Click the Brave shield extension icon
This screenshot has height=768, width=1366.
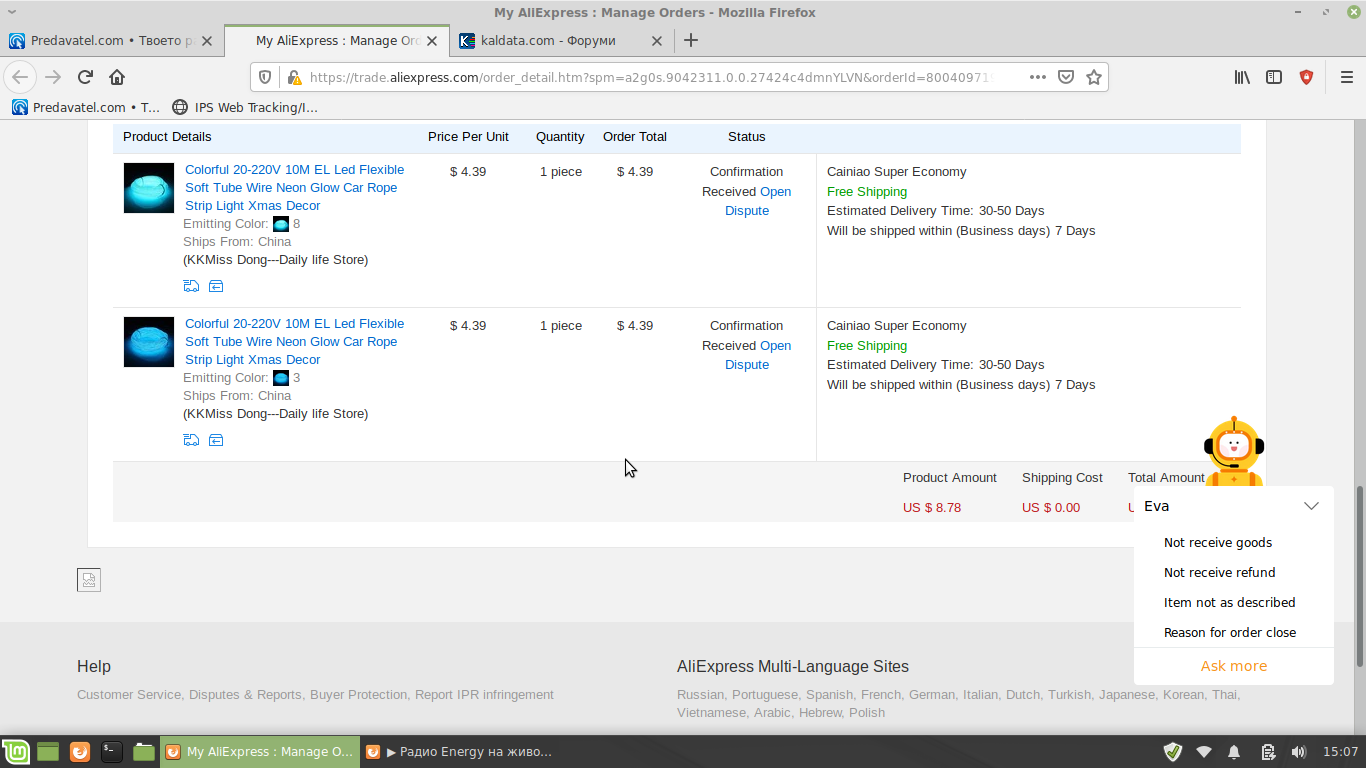click(x=1306, y=77)
